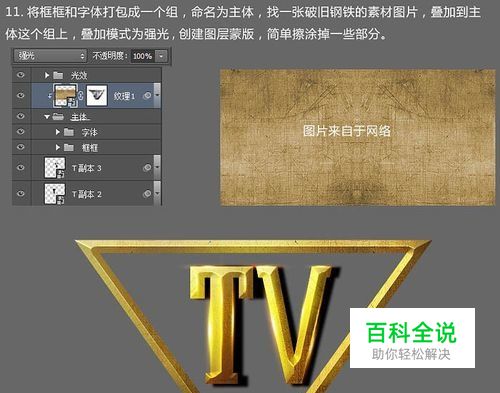Viewport: 500px width, 393px height.
Task: Select the 纹理1 layer mask thumbnail
Action: click(97, 96)
